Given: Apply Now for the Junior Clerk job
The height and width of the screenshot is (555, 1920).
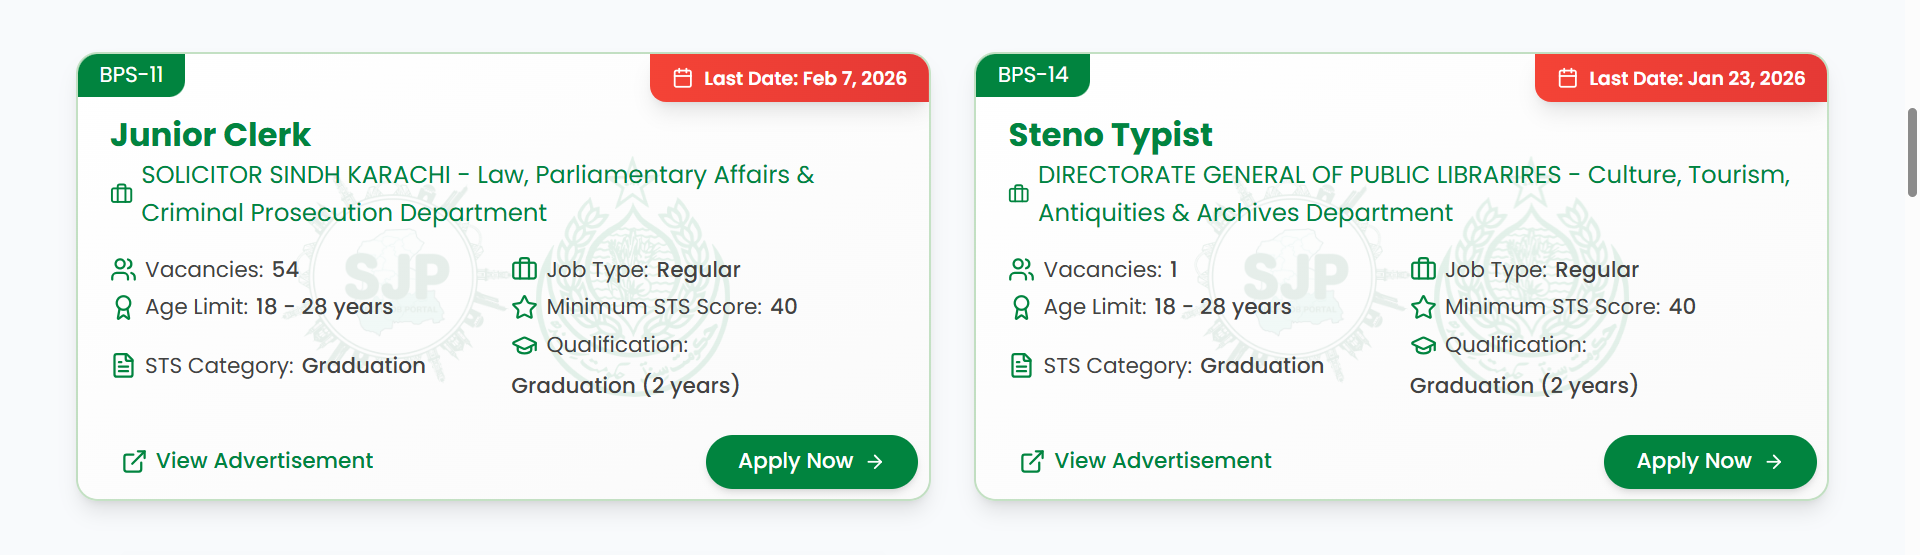Looking at the screenshot, I should (x=811, y=462).
